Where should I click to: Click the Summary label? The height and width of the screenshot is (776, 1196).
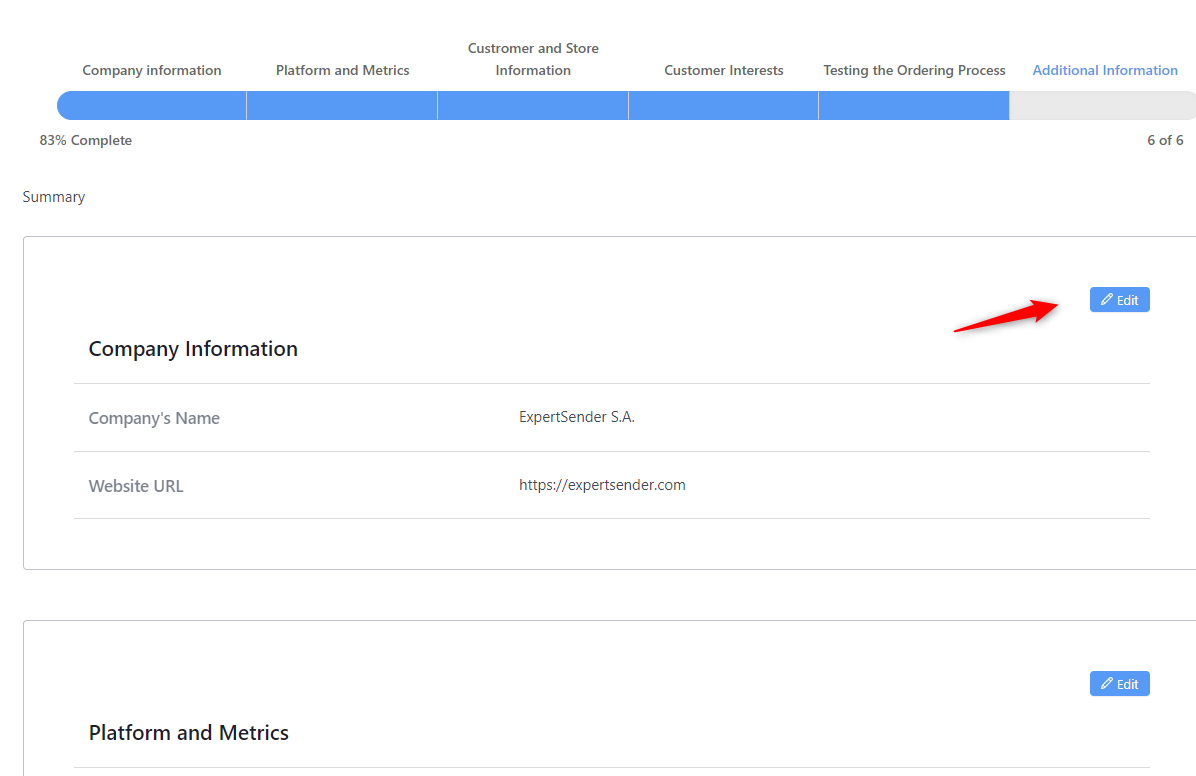click(54, 197)
